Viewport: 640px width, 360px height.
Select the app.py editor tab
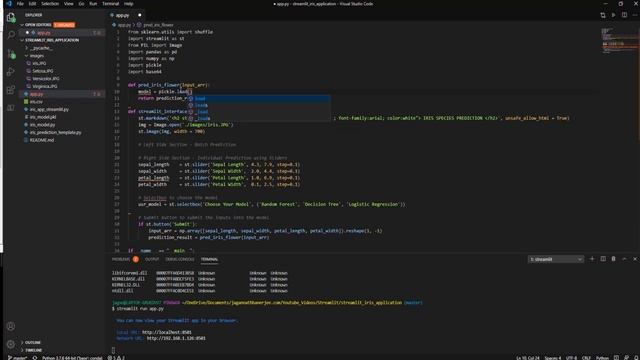(122, 15)
